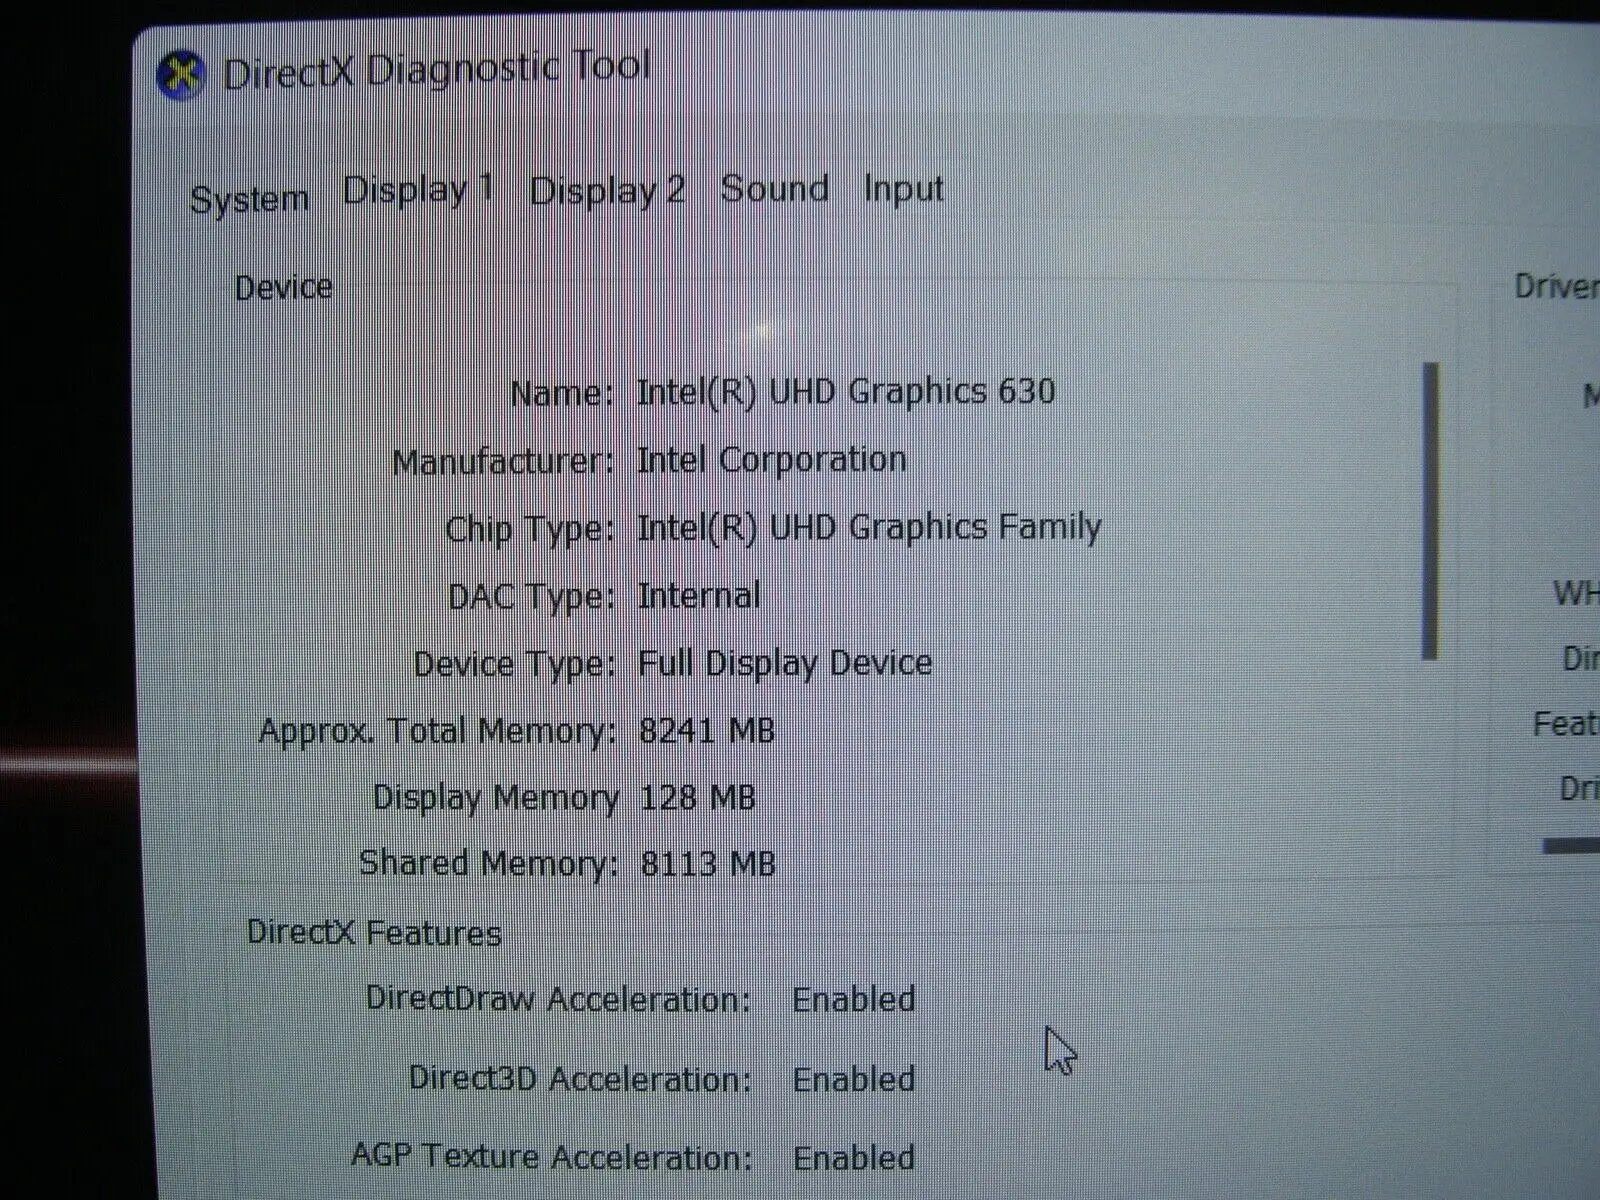Select the name value Intel(R) UHD Graphics 630

click(x=846, y=391)
